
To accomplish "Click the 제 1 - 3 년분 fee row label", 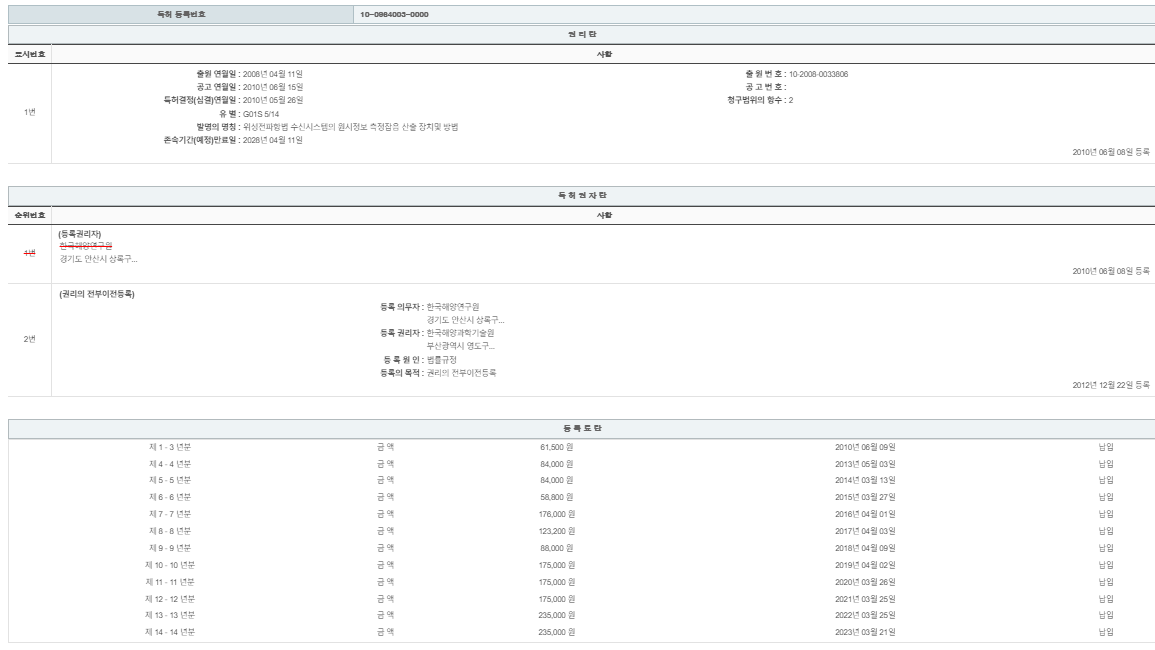I will pos(169,447).
